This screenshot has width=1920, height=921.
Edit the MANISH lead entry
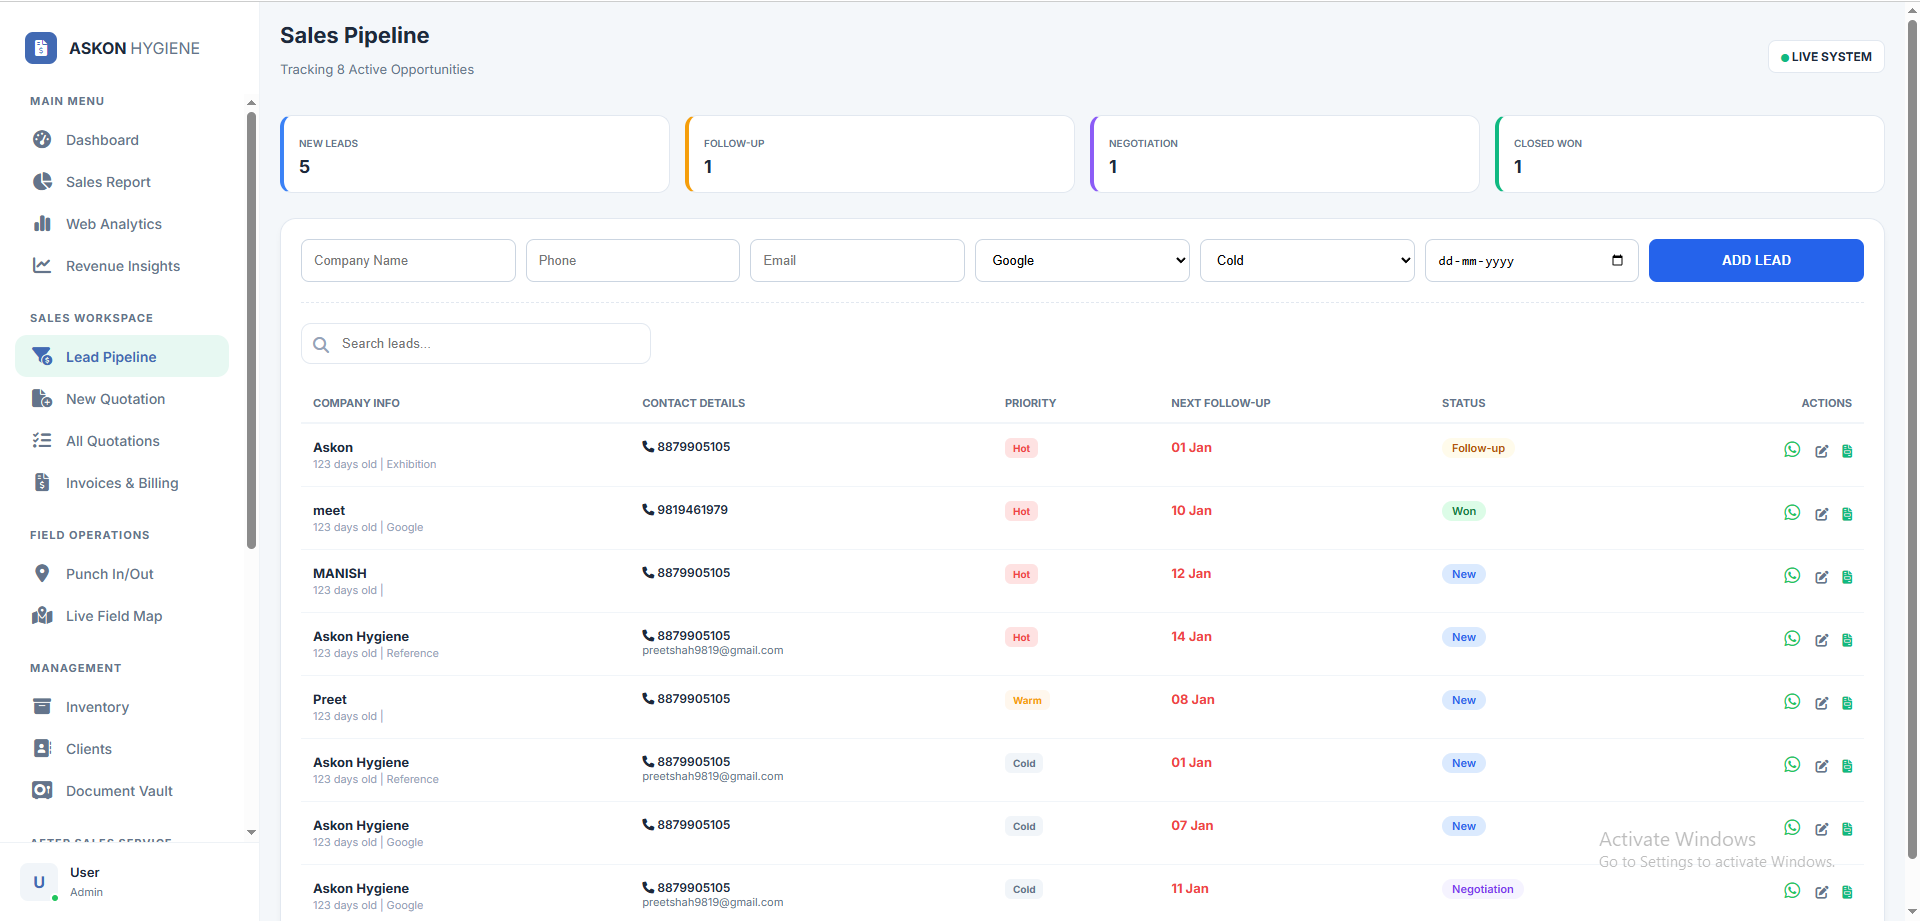(1822, 577)
